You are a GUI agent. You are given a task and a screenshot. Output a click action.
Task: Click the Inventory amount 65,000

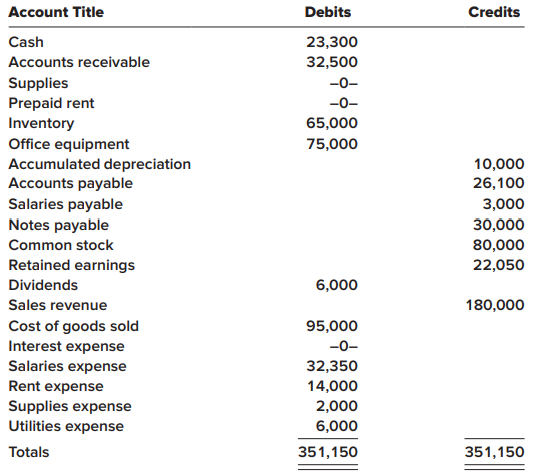(332, 123)
